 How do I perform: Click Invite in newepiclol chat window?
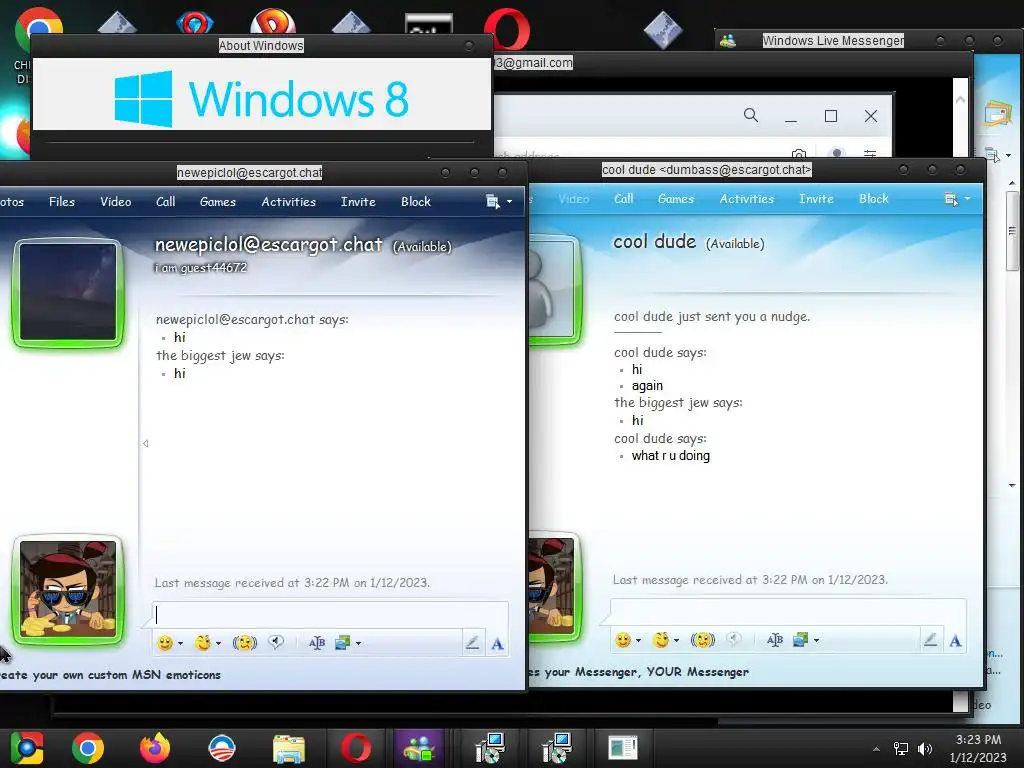point(358,202)
